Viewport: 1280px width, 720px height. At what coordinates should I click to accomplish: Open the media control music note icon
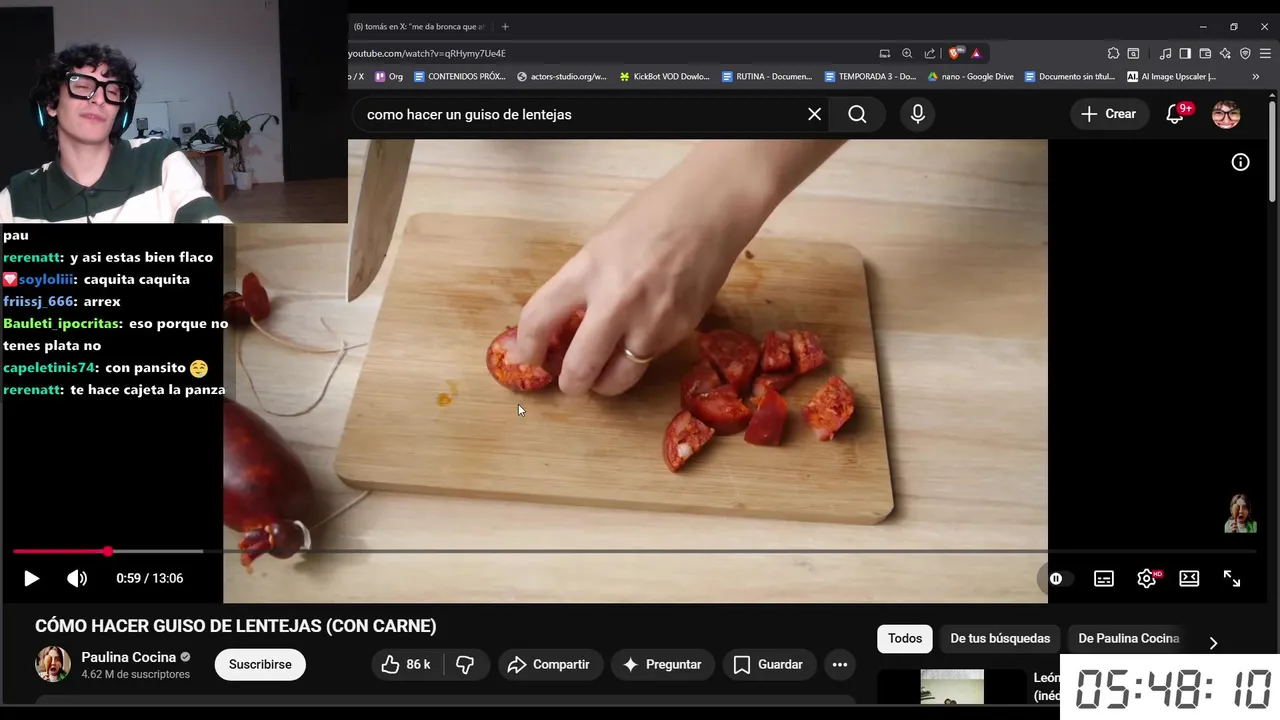point(1165,53)
